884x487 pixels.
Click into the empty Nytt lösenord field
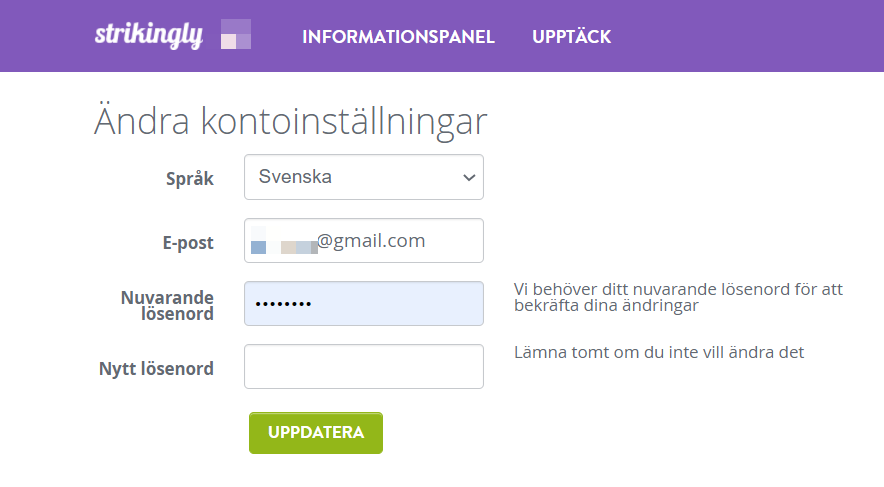tap(364, 366)
